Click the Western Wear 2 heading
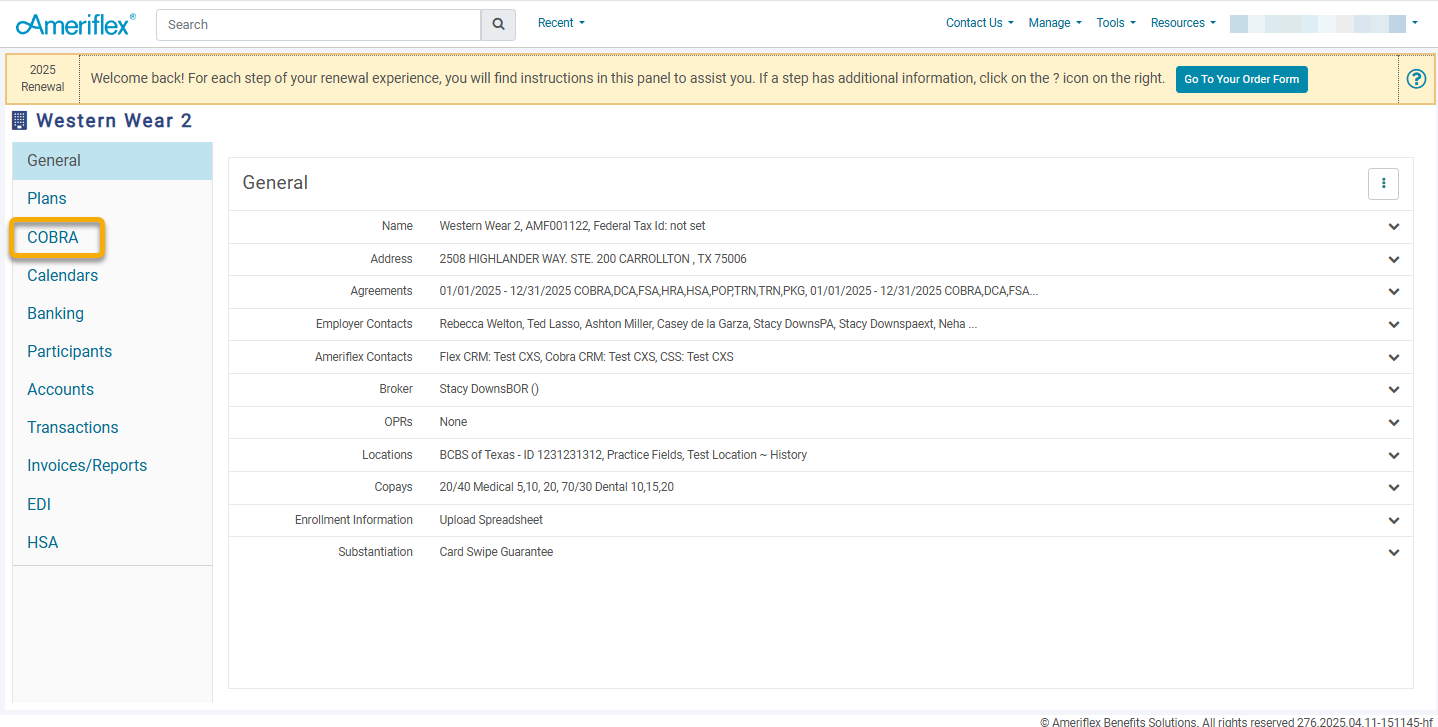Viewport: 1438px width, 727px height. (x=114, y=121)
